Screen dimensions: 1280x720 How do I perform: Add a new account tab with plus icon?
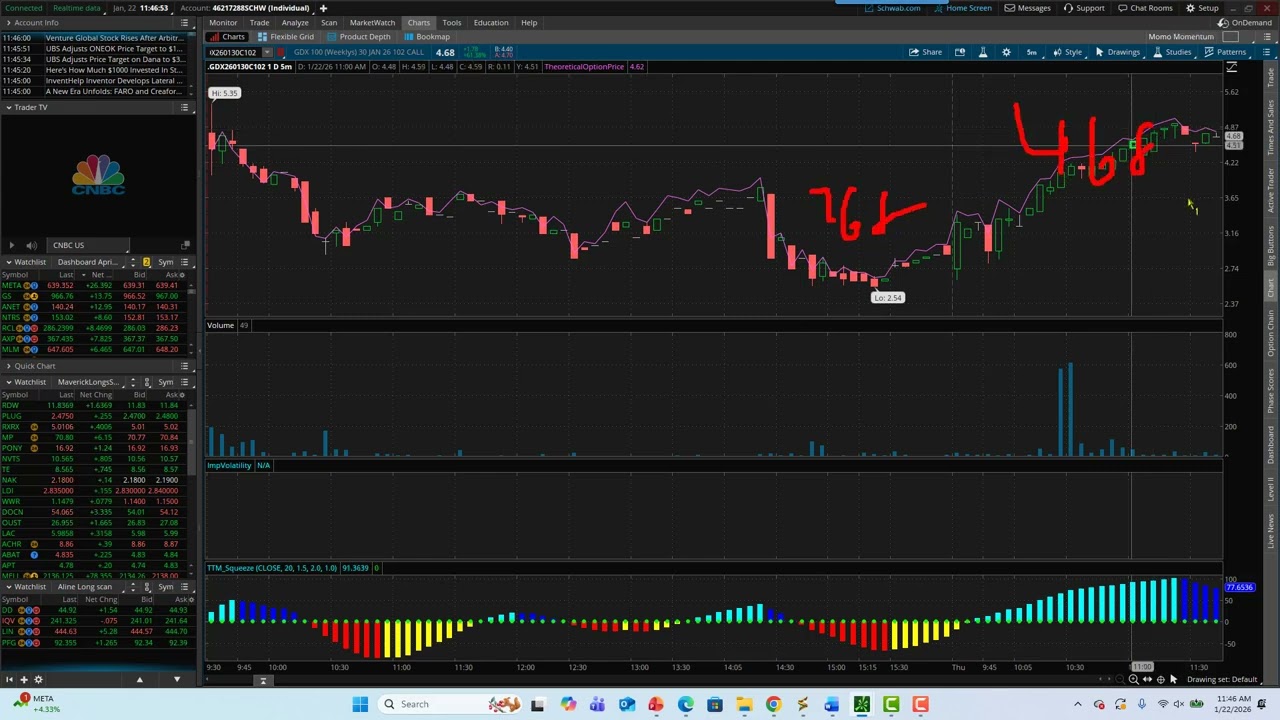point(323,8)
